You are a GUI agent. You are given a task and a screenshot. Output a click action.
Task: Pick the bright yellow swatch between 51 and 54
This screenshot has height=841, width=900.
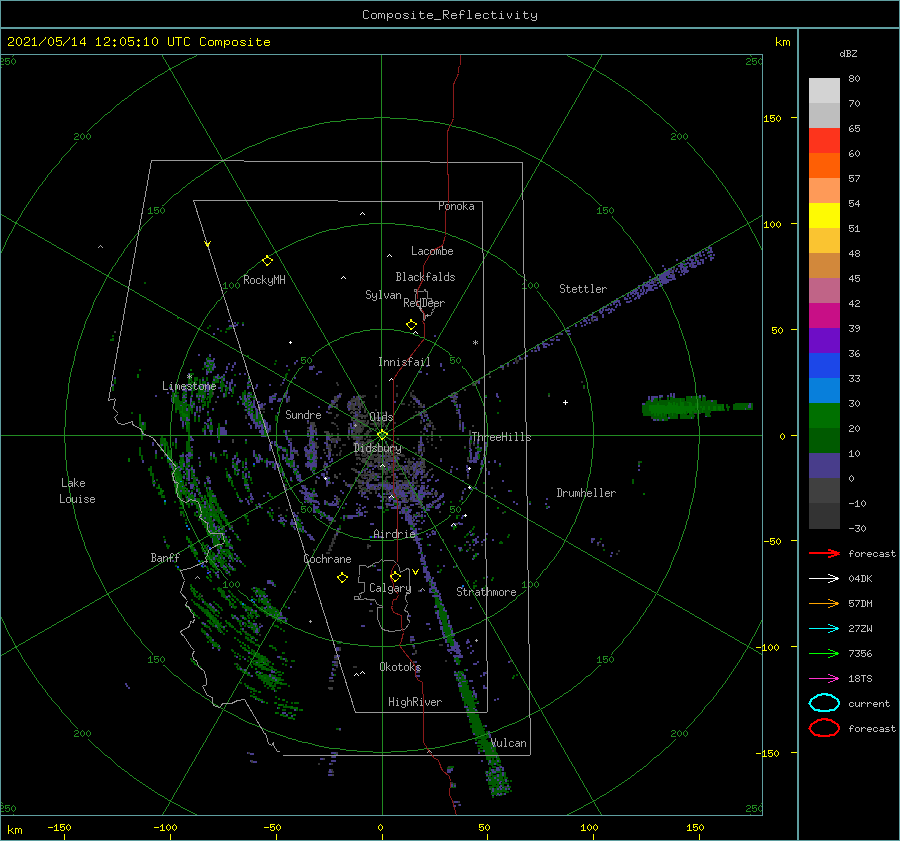tap(824, 216)
